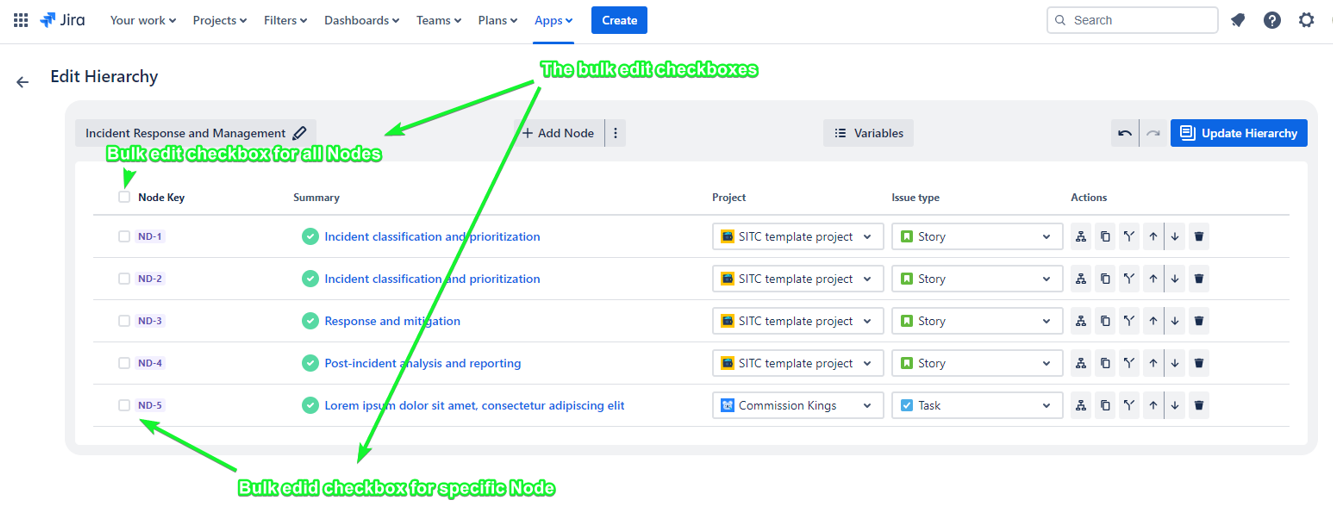Select the ND-2 row checkbox
This screenshot has height=525, width=1333.
(x=124, y=279)
